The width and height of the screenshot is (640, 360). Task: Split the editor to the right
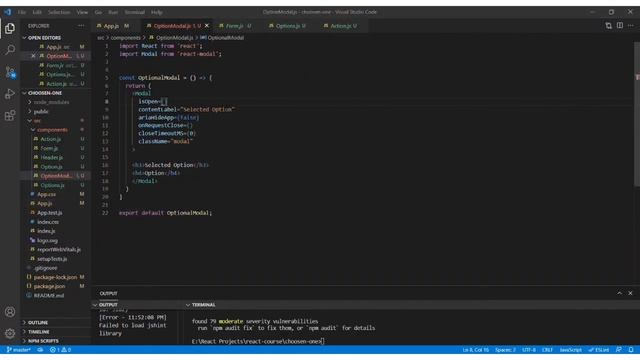pos(620,26)
